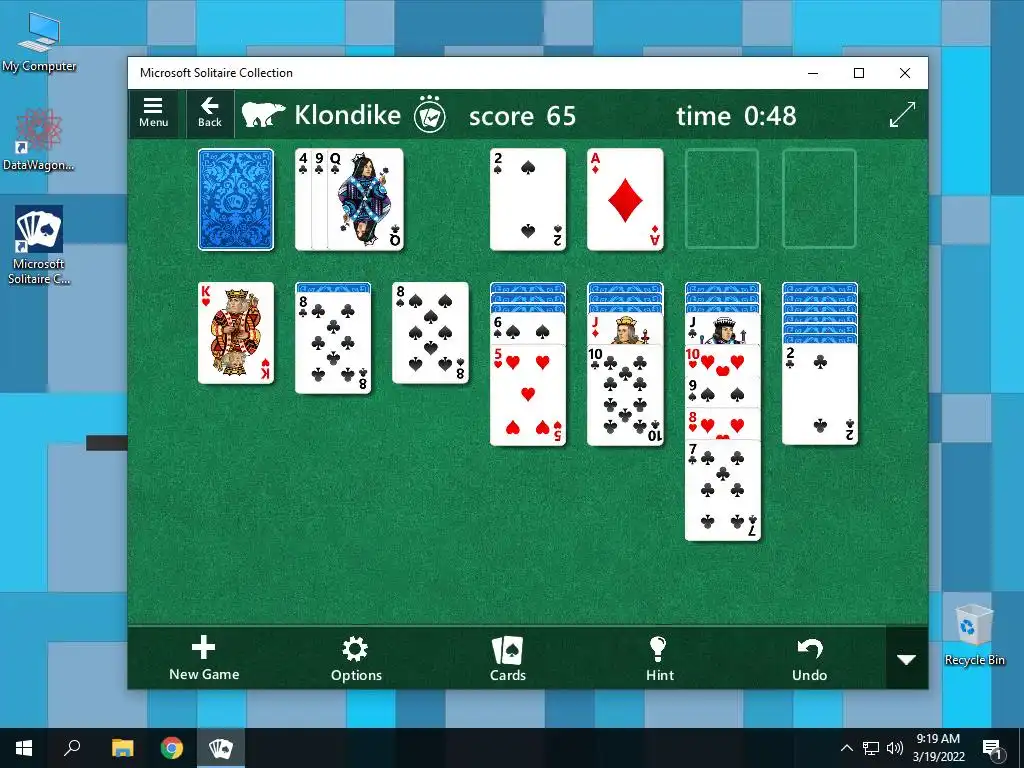Open network status tray icon
The image size is (1024, 768).
[871, 748]
